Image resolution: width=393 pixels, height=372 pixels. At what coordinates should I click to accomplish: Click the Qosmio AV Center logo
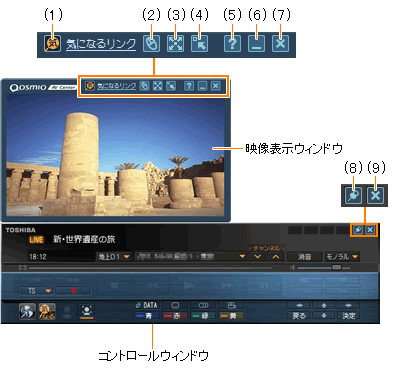coord(43,88)
